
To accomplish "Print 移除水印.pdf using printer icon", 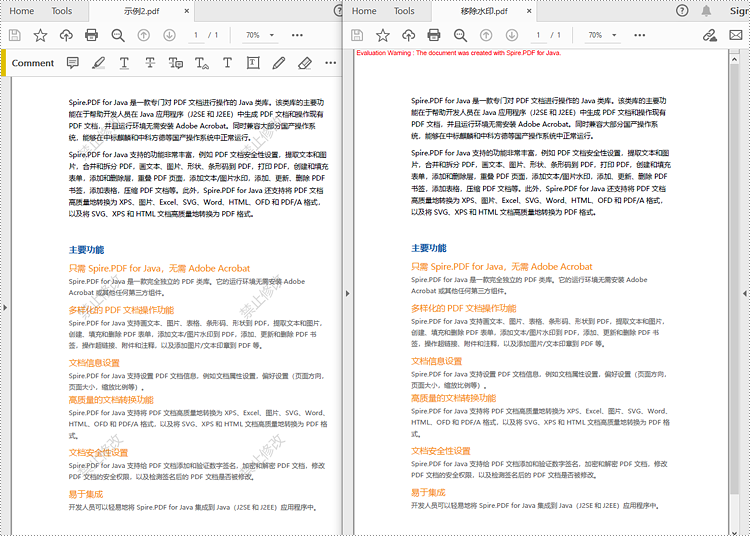I will point(434,35).
